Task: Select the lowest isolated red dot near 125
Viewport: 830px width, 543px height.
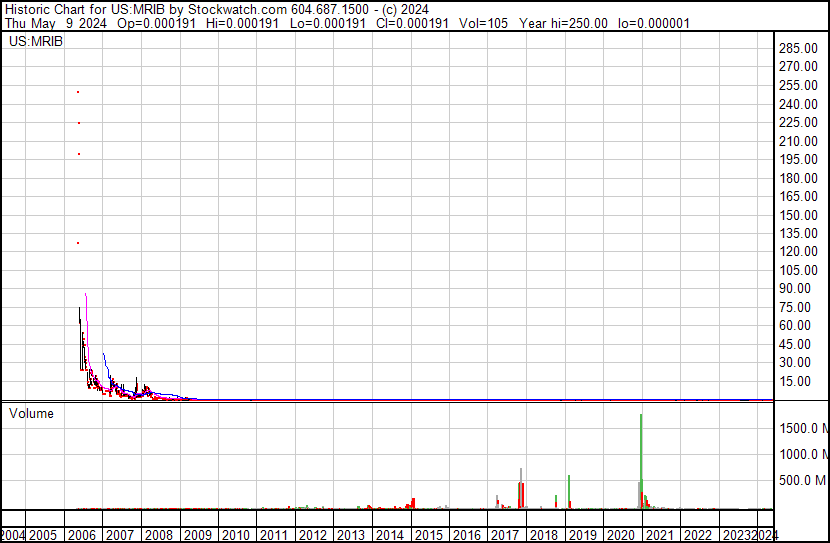Action: (x=78, y=243)
